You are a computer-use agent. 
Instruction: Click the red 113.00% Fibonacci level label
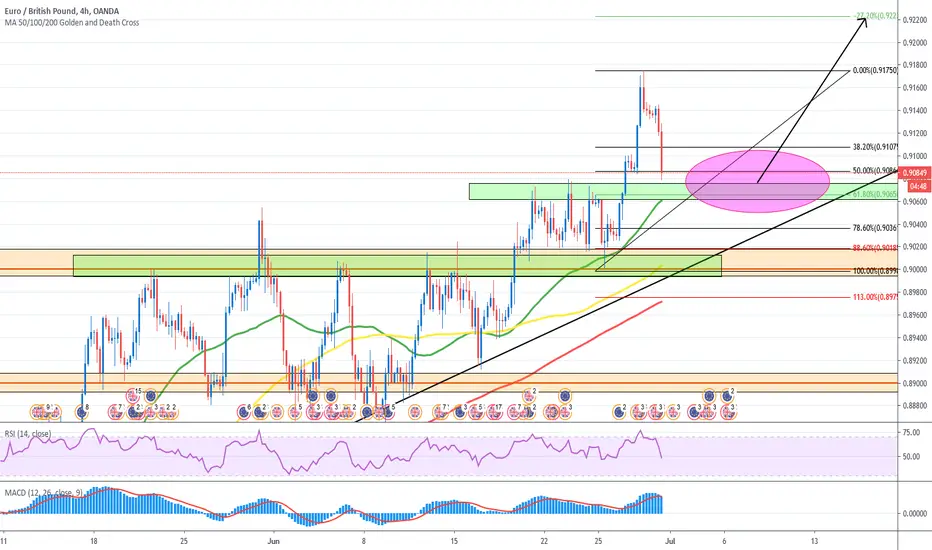[x=875, y=297]
